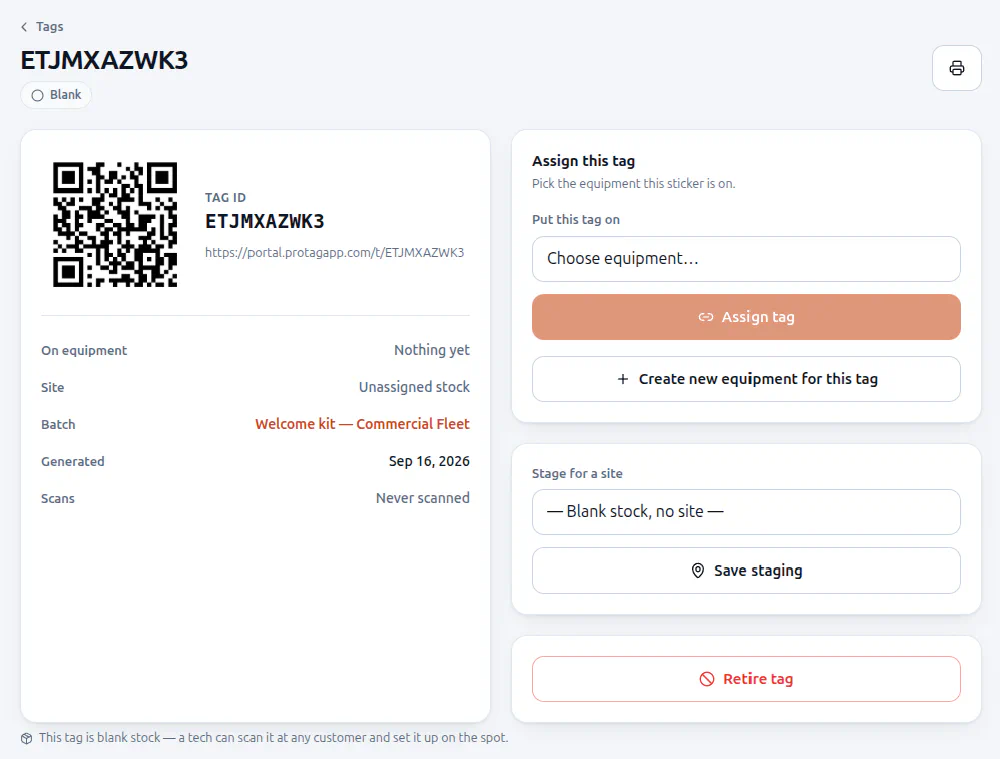
Task: Create new equipment for this tag
Action: point(746,379)
